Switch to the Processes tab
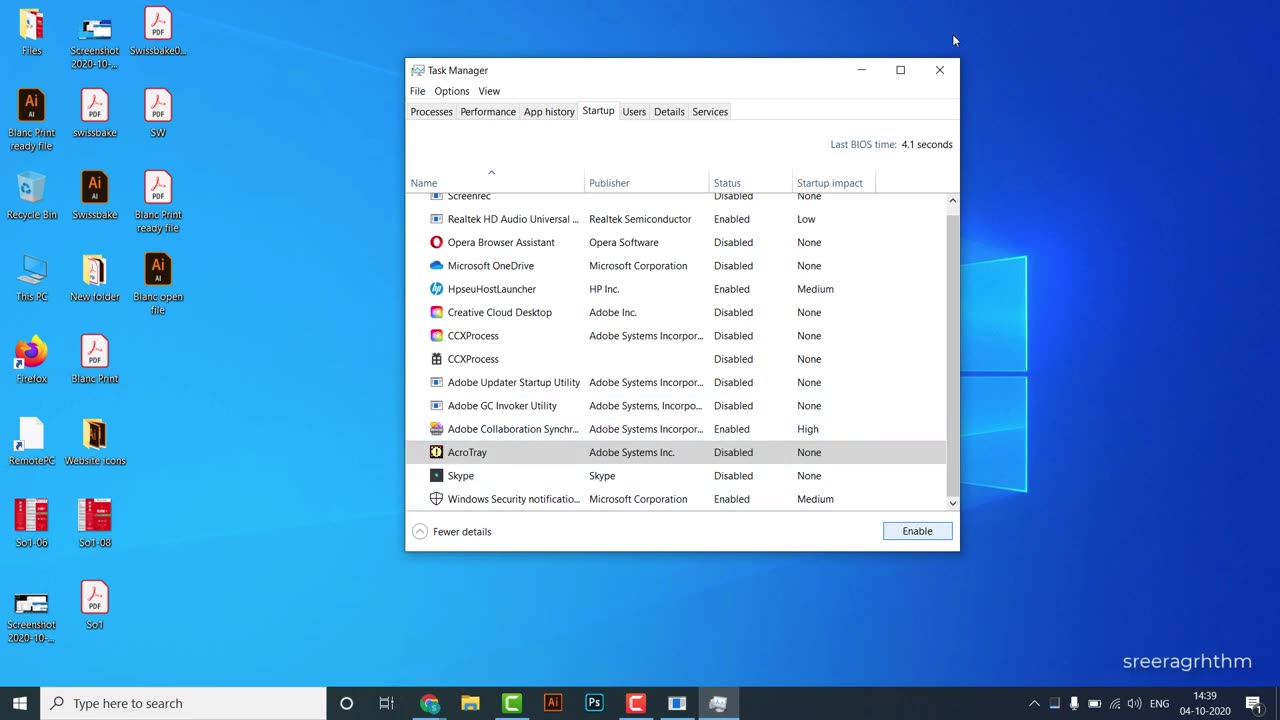 431,112
